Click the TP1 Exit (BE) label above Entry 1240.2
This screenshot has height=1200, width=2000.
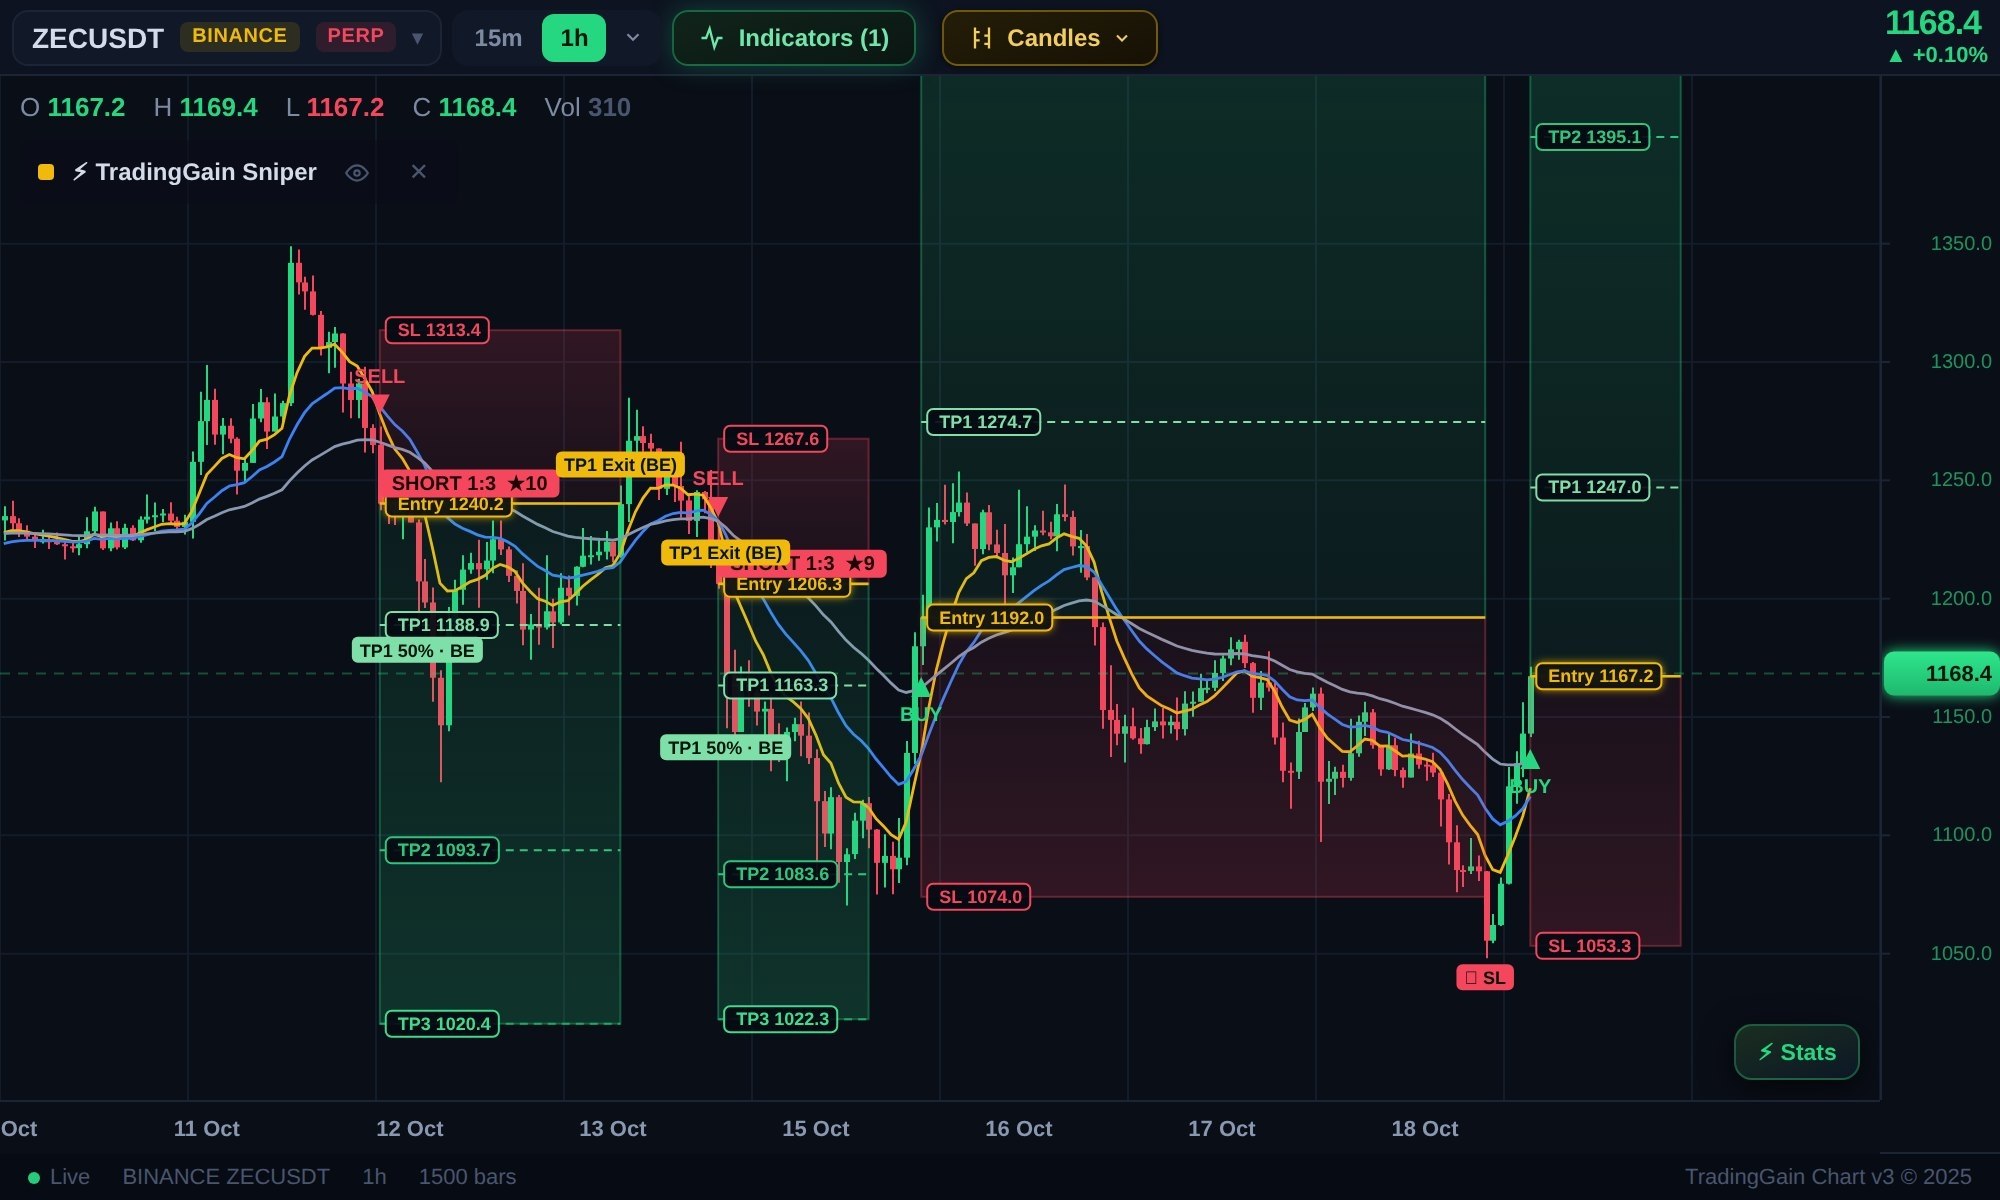pos(620,465)
